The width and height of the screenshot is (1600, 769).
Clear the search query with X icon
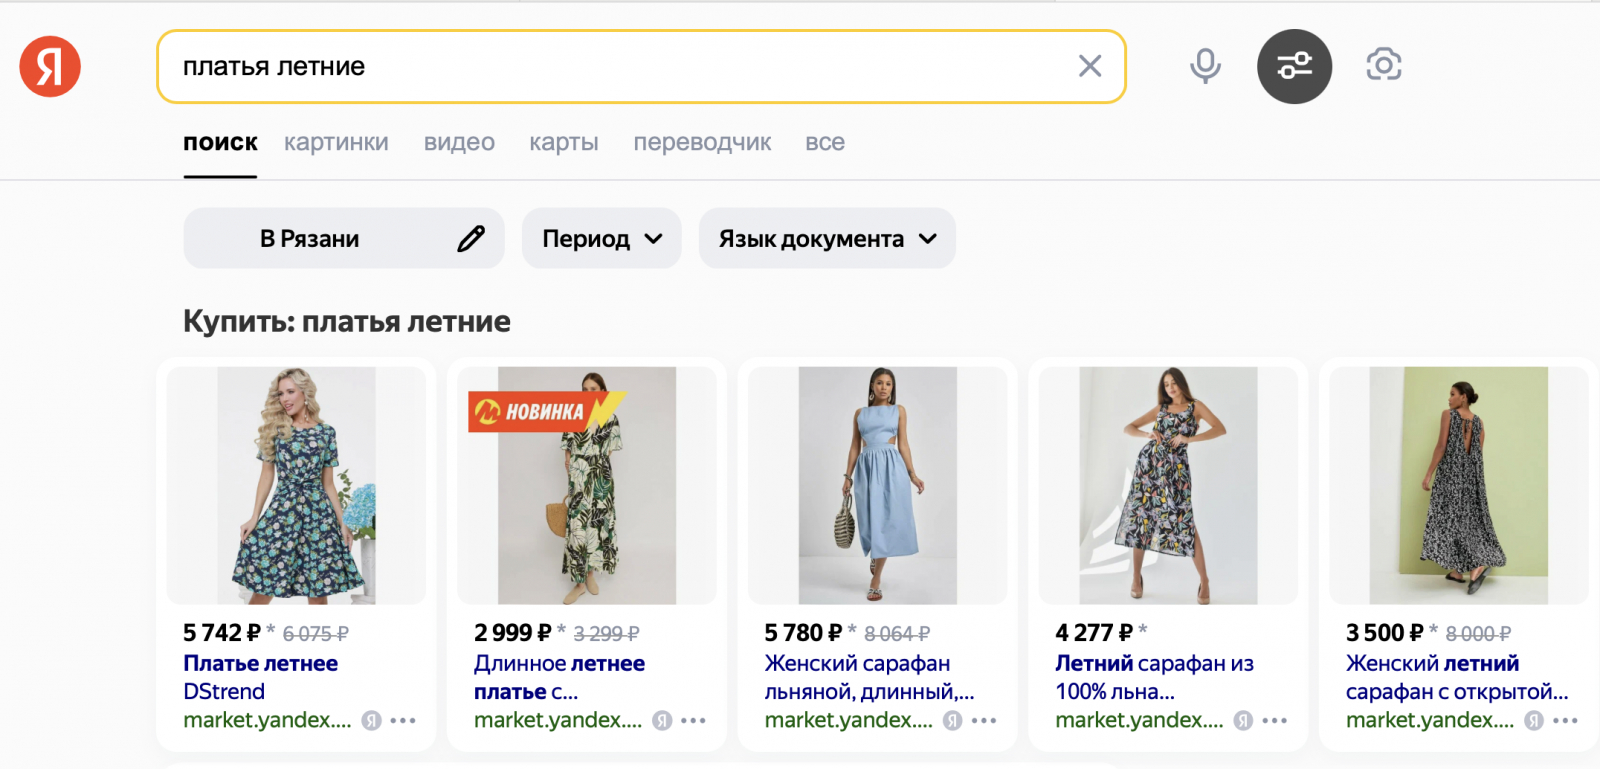point(1090,66)
